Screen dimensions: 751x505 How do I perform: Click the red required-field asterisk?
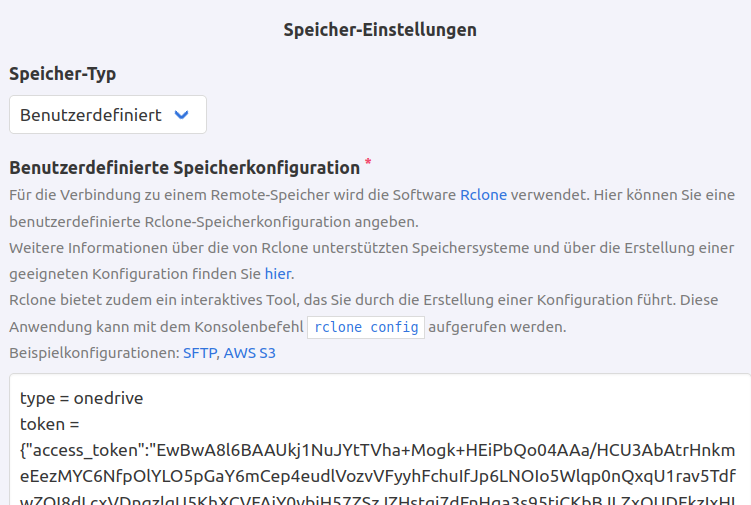tap(368, 162)
